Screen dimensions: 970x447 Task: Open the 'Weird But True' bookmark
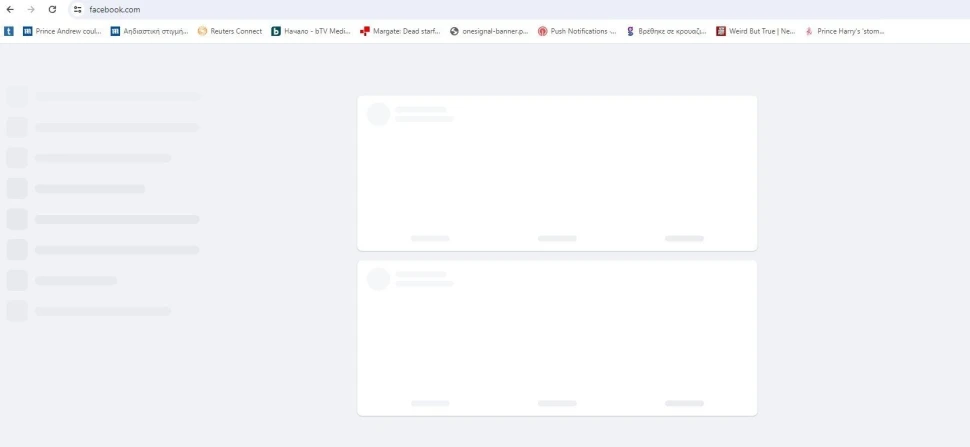point(755,31)
